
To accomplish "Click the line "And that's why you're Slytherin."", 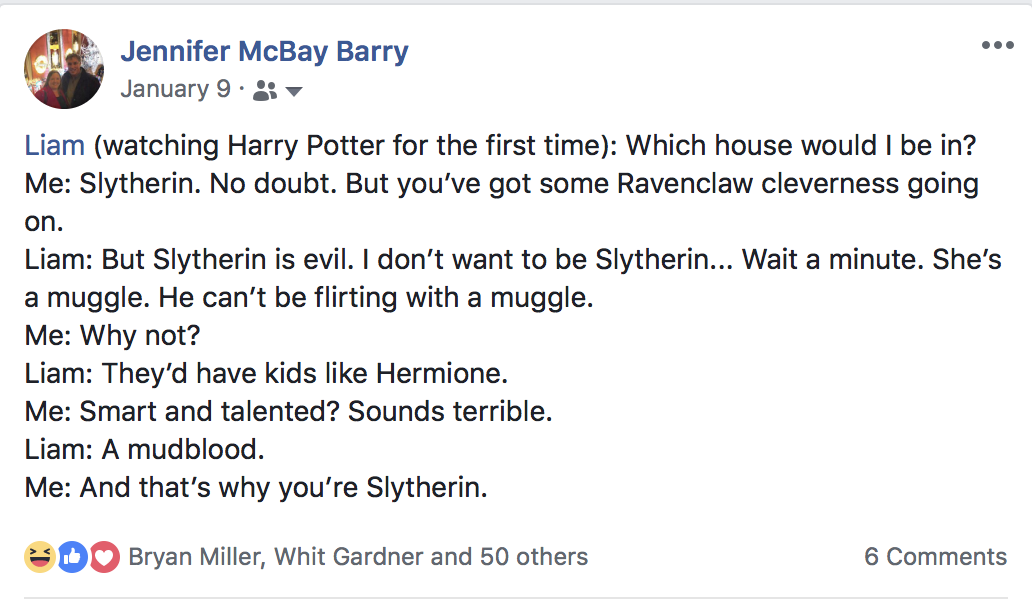I will click(283, 489).
